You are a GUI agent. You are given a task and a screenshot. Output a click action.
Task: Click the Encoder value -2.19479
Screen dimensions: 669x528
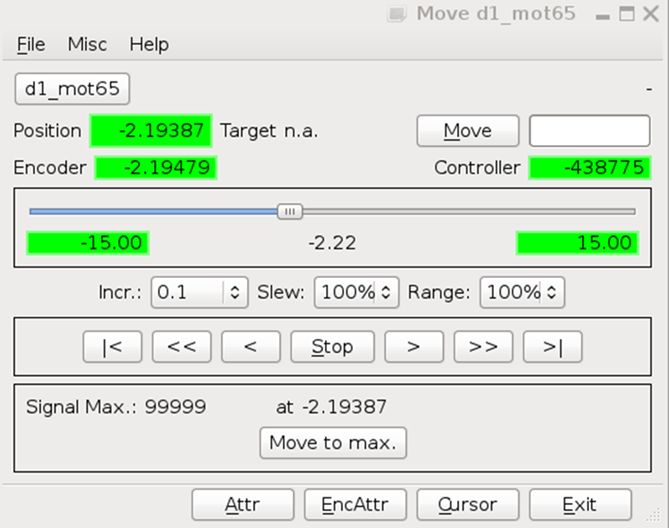tap(155, 168)
